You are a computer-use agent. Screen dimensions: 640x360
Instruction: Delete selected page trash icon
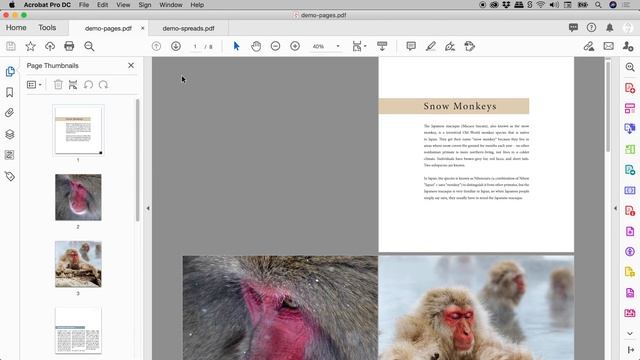58,84
